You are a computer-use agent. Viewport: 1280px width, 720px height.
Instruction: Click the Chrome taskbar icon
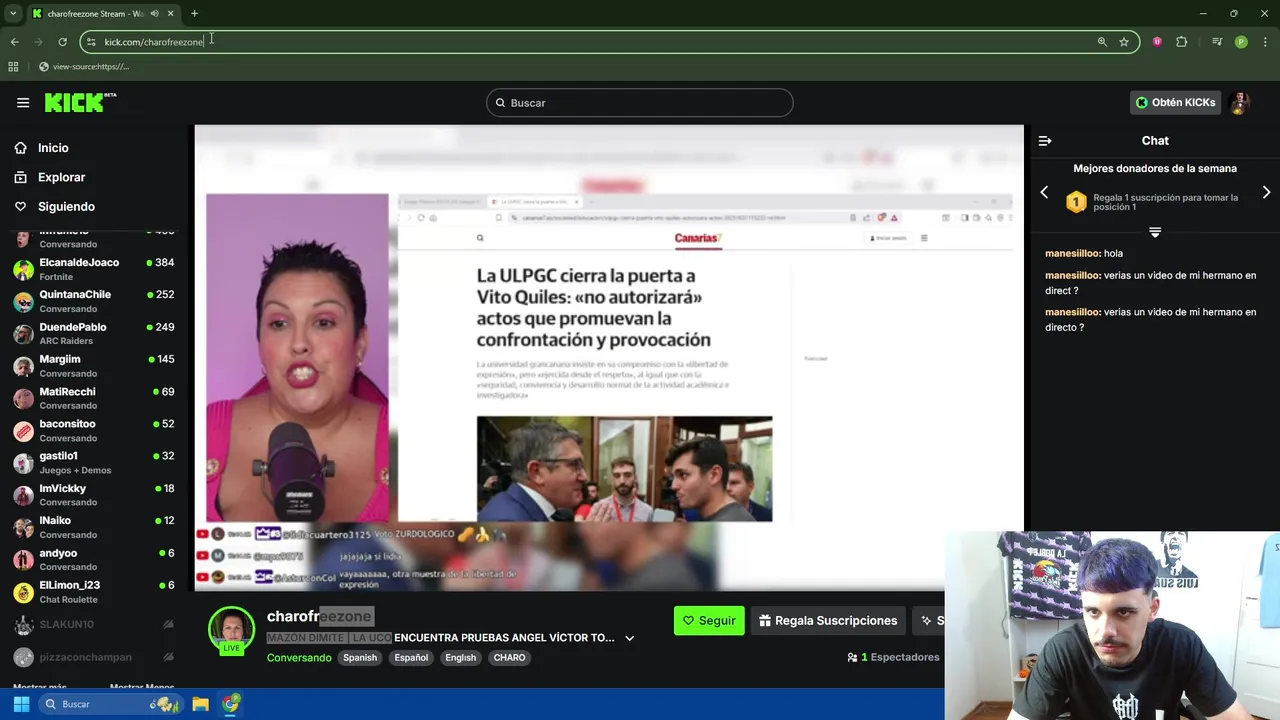231,704
